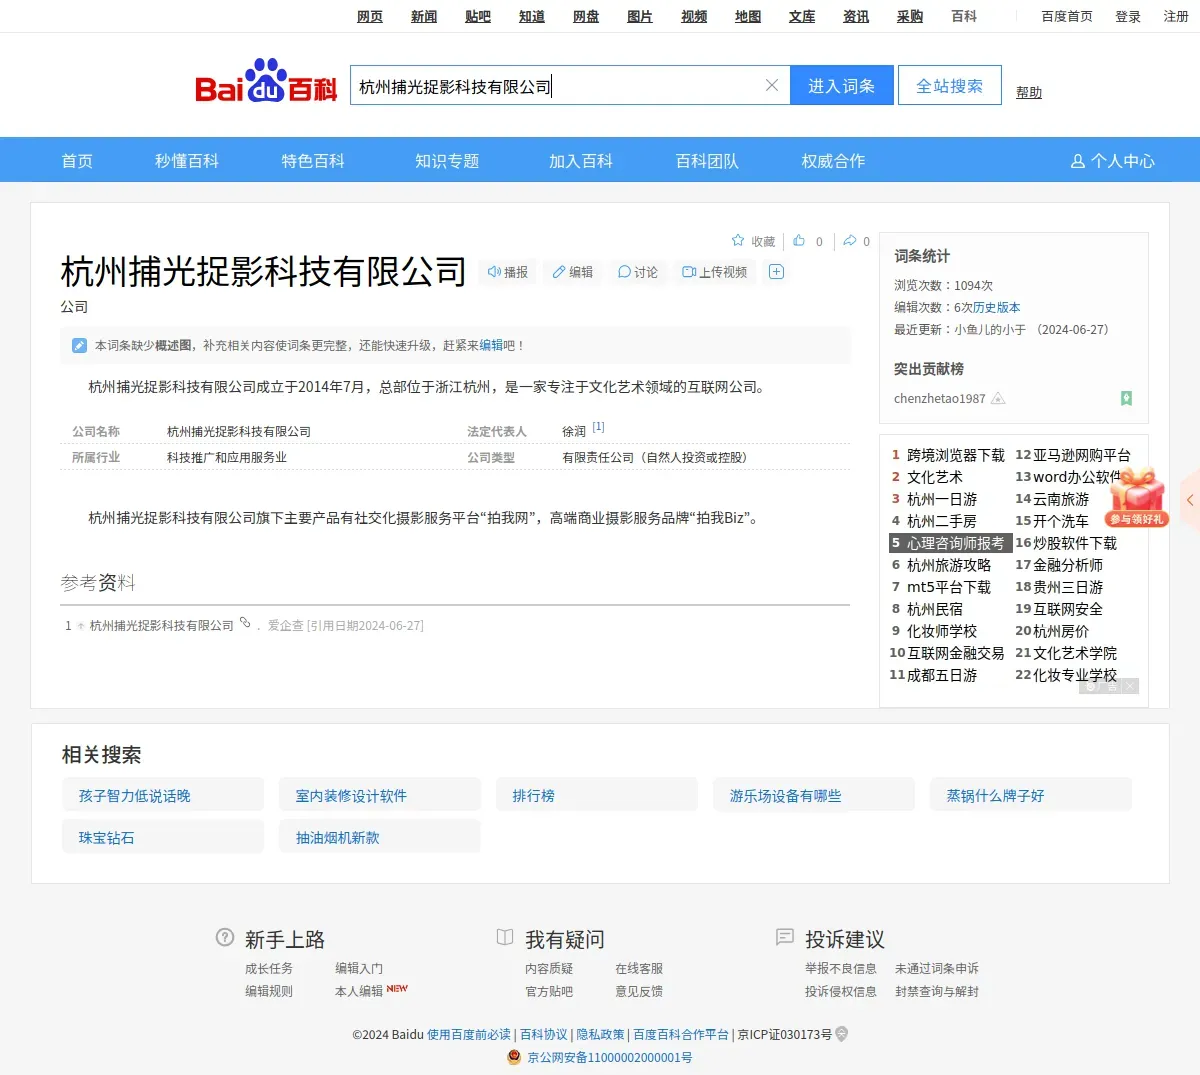Play the entry audio with 播报

[x=508, y=272]
